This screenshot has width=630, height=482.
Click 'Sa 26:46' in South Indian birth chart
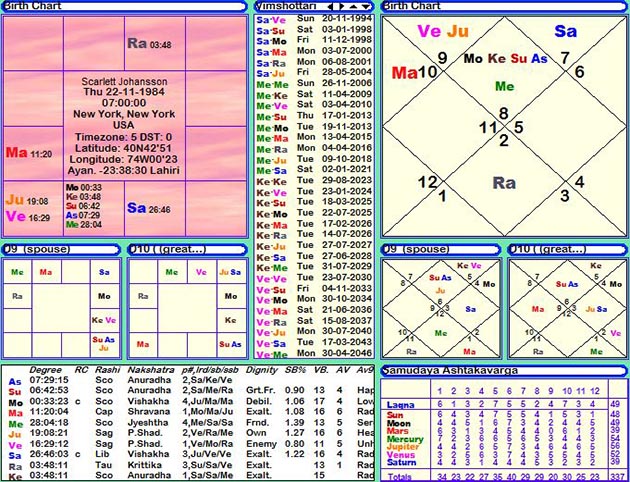149,208
